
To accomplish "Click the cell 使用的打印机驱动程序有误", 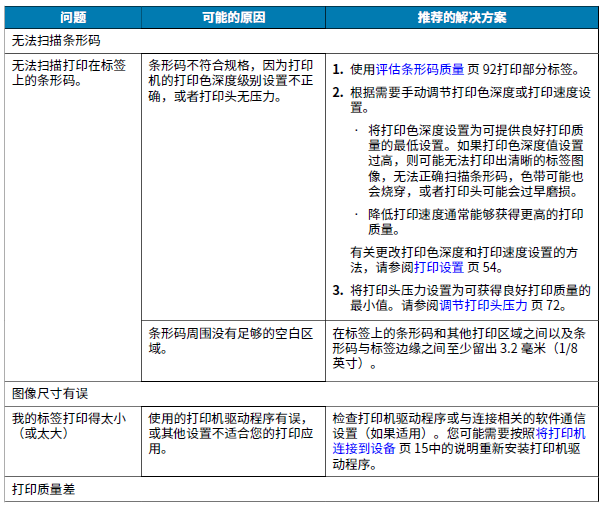I will click(x=233, y=441).
